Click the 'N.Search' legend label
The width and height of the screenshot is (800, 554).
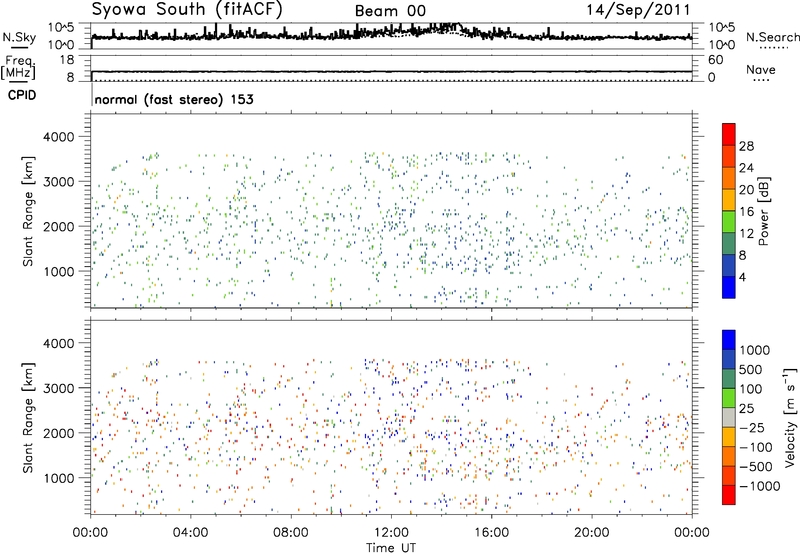point(772,37)
